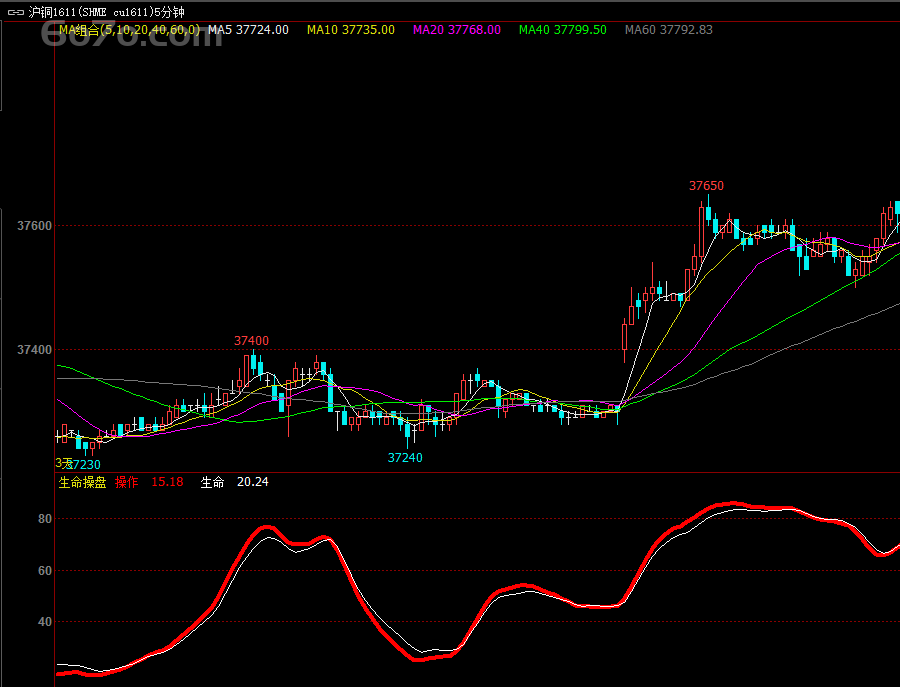Click the 37600 price axis label
This screenshot has height=687, width=900.
(34, 226)
